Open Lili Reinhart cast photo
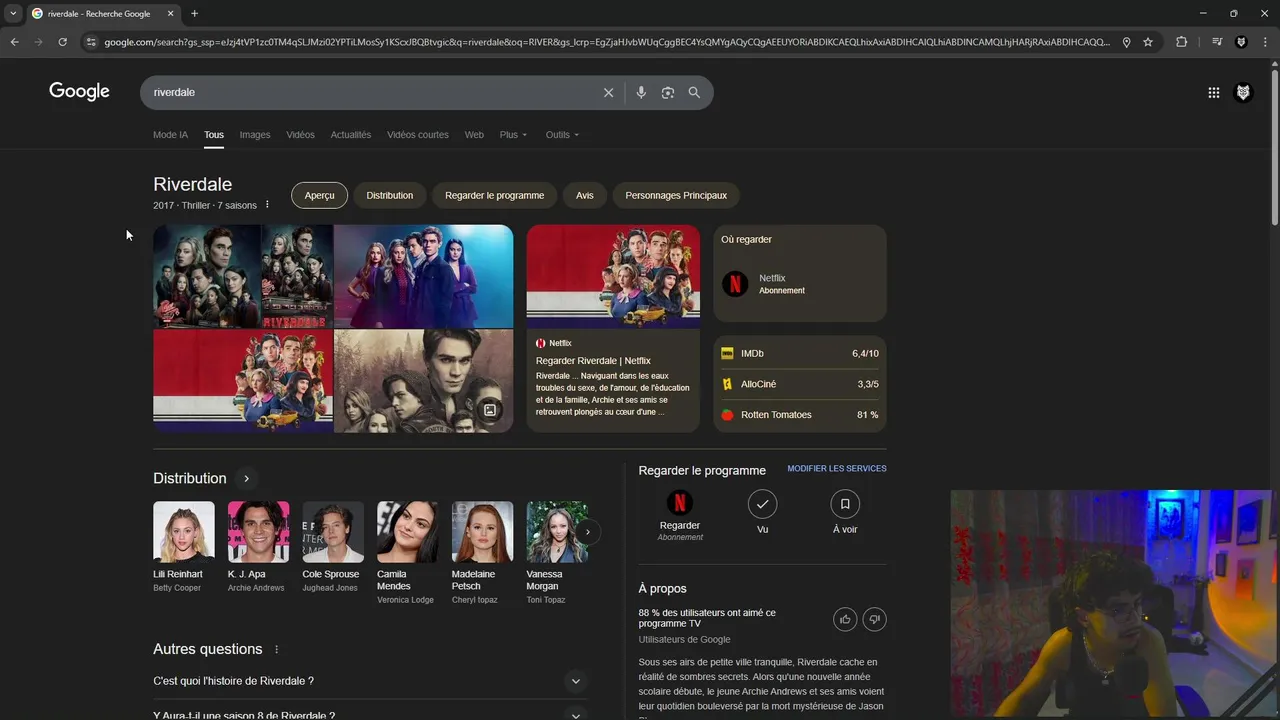This screenshot has width=1280, height=720. coord(184,532)
